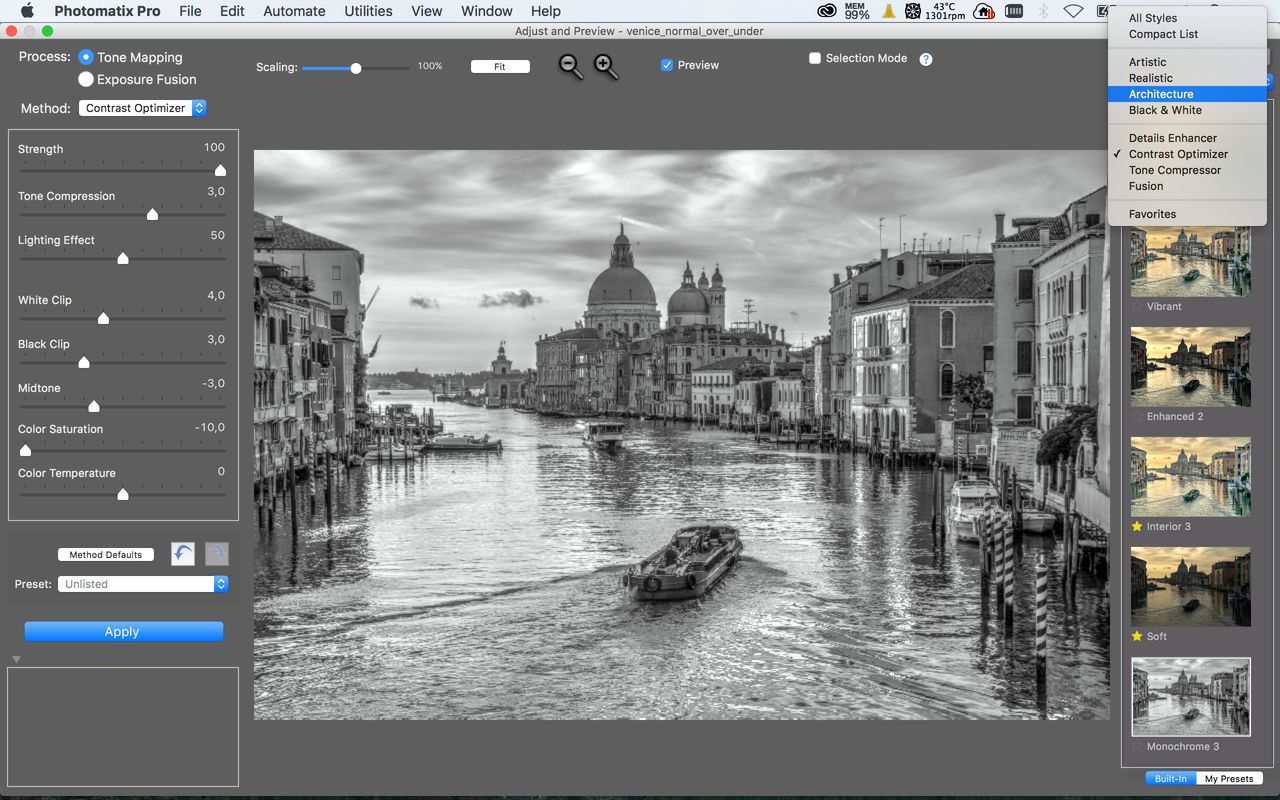Open the Apple menu
This screenshot has height=800, width=1280.
(27, 11)
